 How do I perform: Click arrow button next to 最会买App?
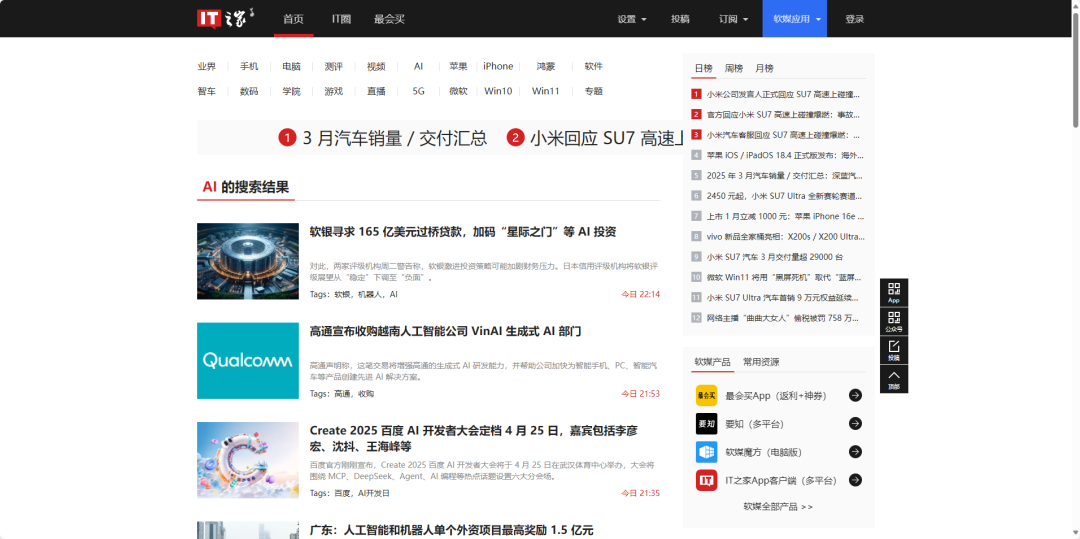coord(855,395)
